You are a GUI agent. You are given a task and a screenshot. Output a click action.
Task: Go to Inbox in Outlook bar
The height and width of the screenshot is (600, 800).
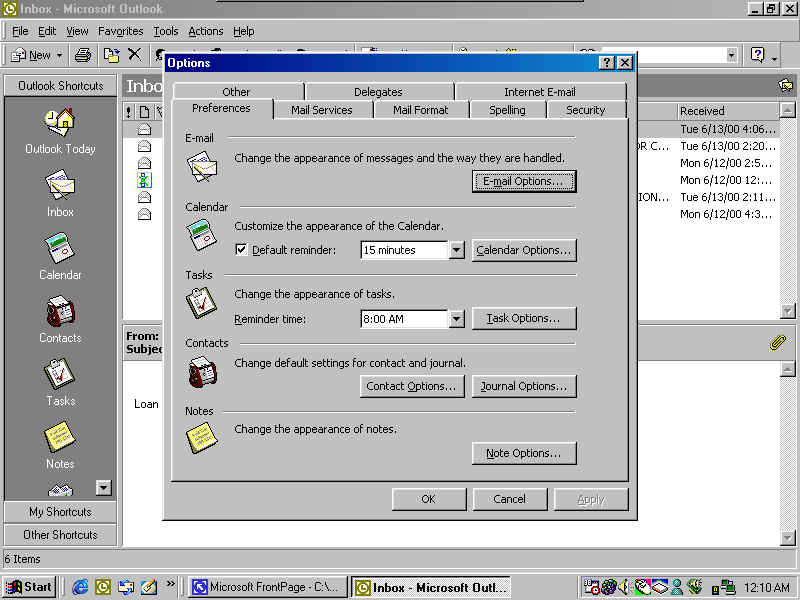click(x=60, y=187)
